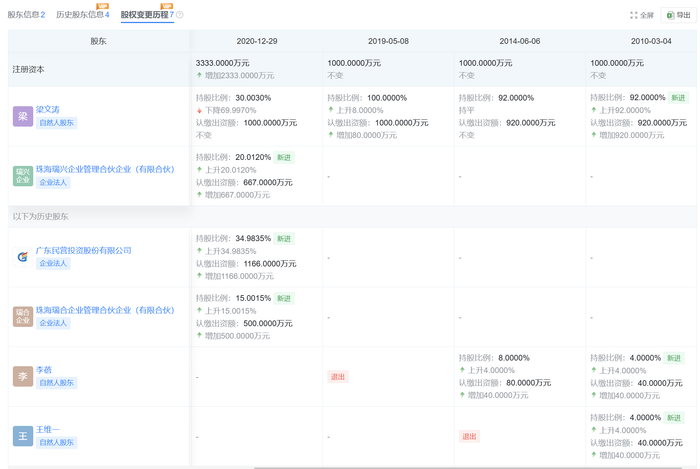Click 自然人股东 tag under 王维一

pyautogui.click(x=56, y=442)
